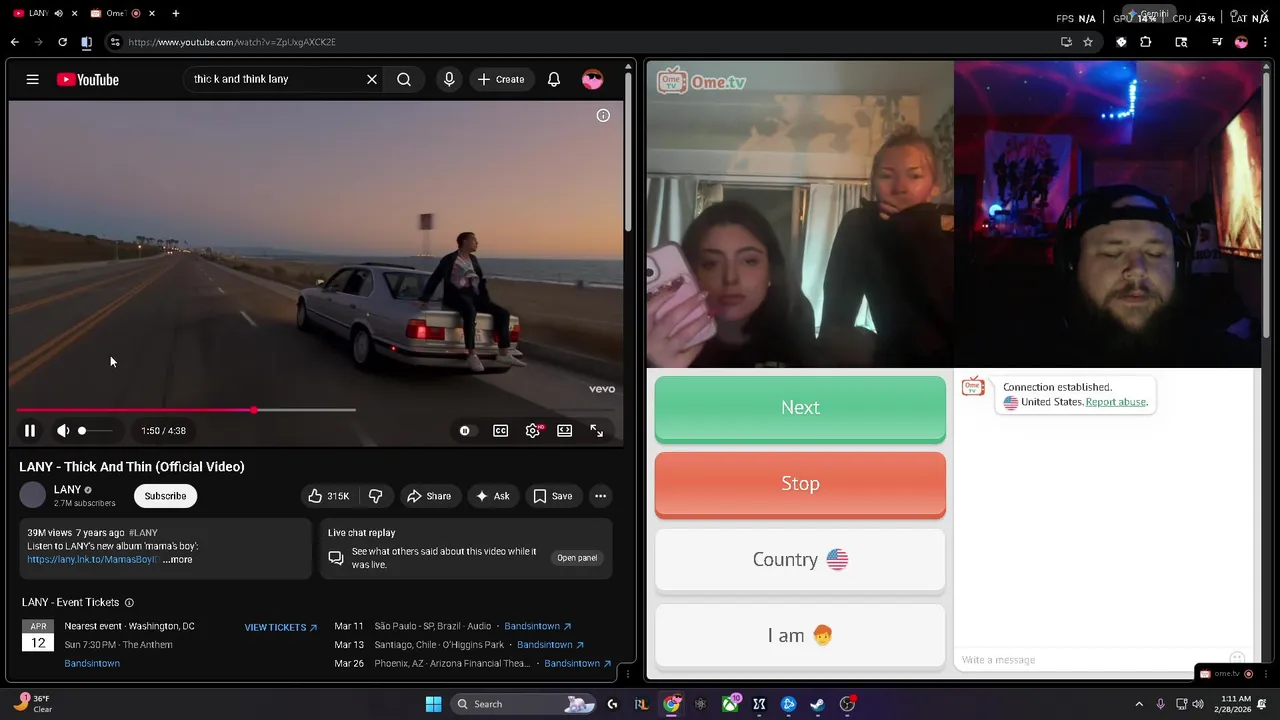
Task: Open Bandsintown link for Santiago event
Action: pyautogui.click(x=551, y=645)
